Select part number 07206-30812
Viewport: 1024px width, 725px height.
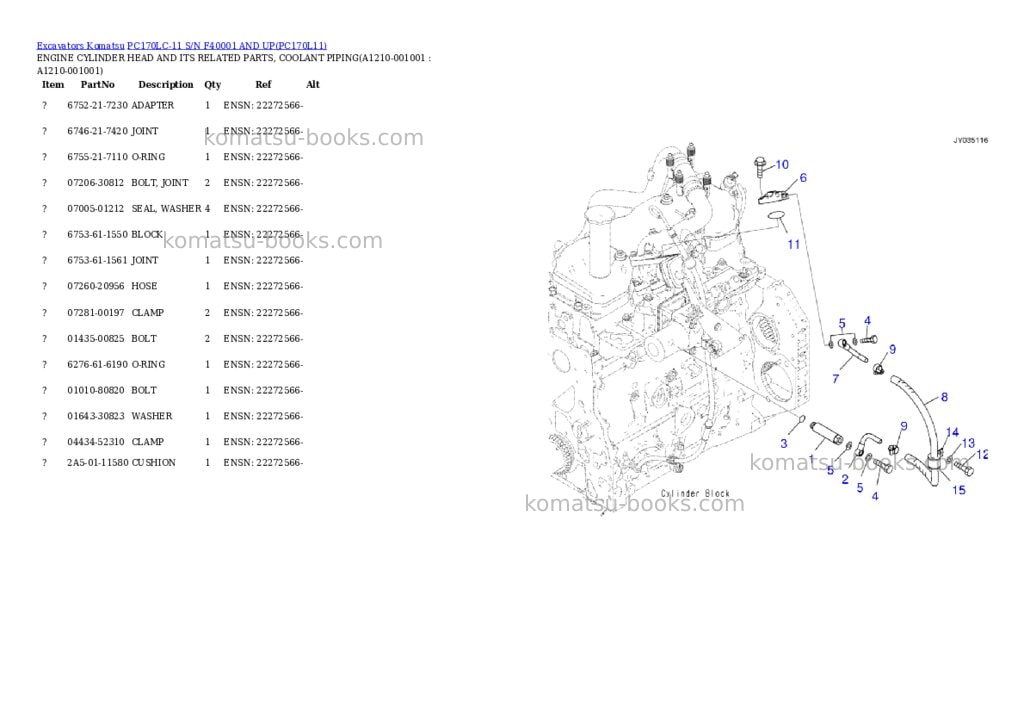point(95,183)
